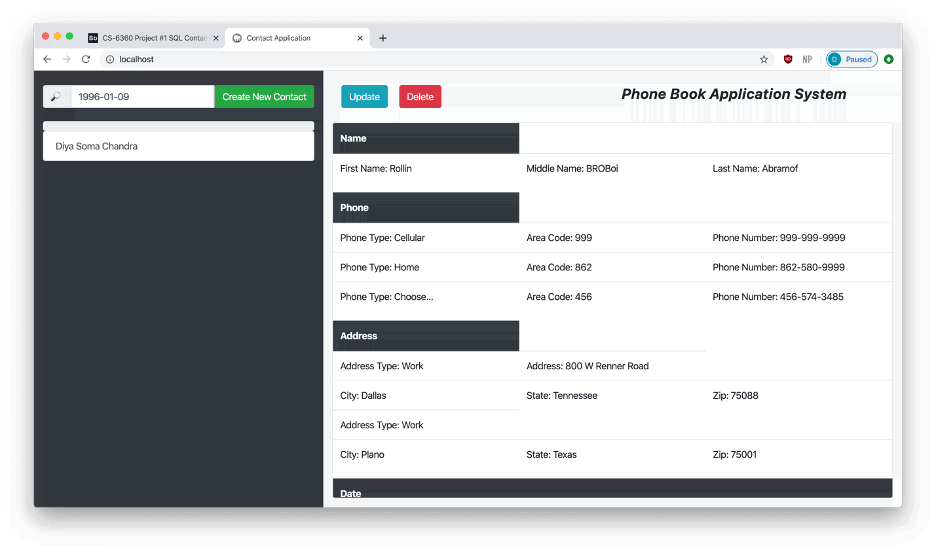Open the Paused profile button
This screenshot has height=552, width=936.
852,59
